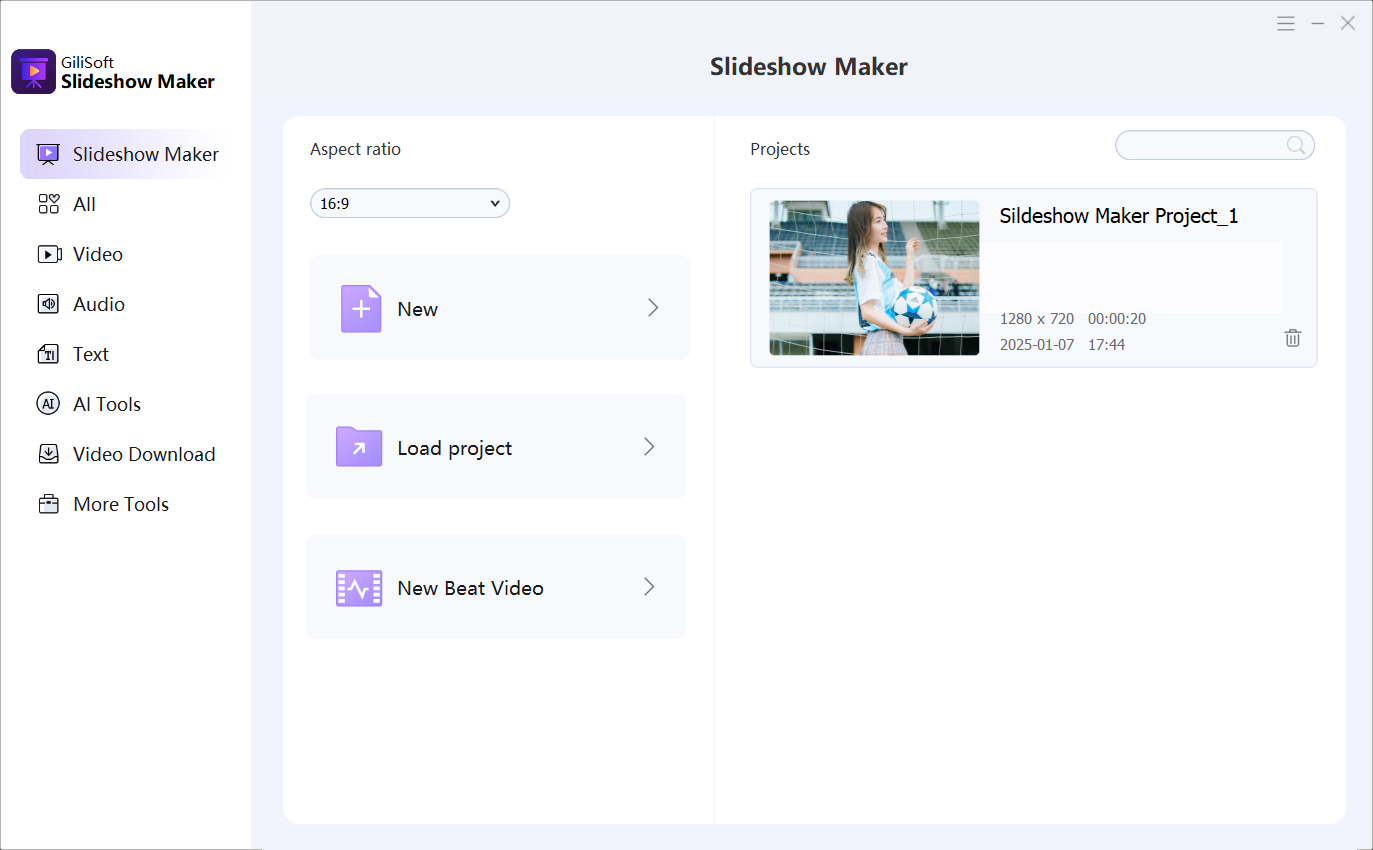Click Sildeshow Maker Project_1 title

[x=1119, y=216]
